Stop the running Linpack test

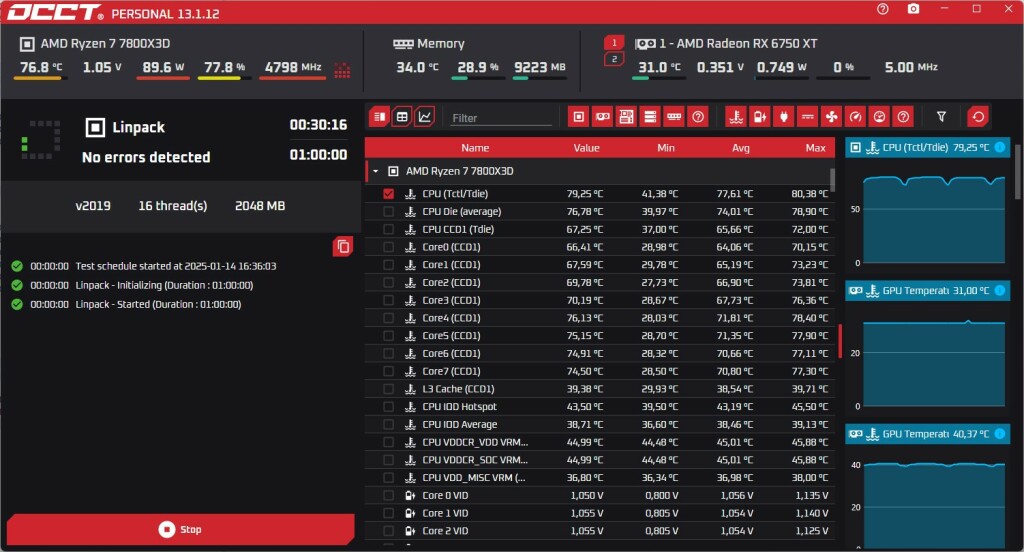pos(181,529)
